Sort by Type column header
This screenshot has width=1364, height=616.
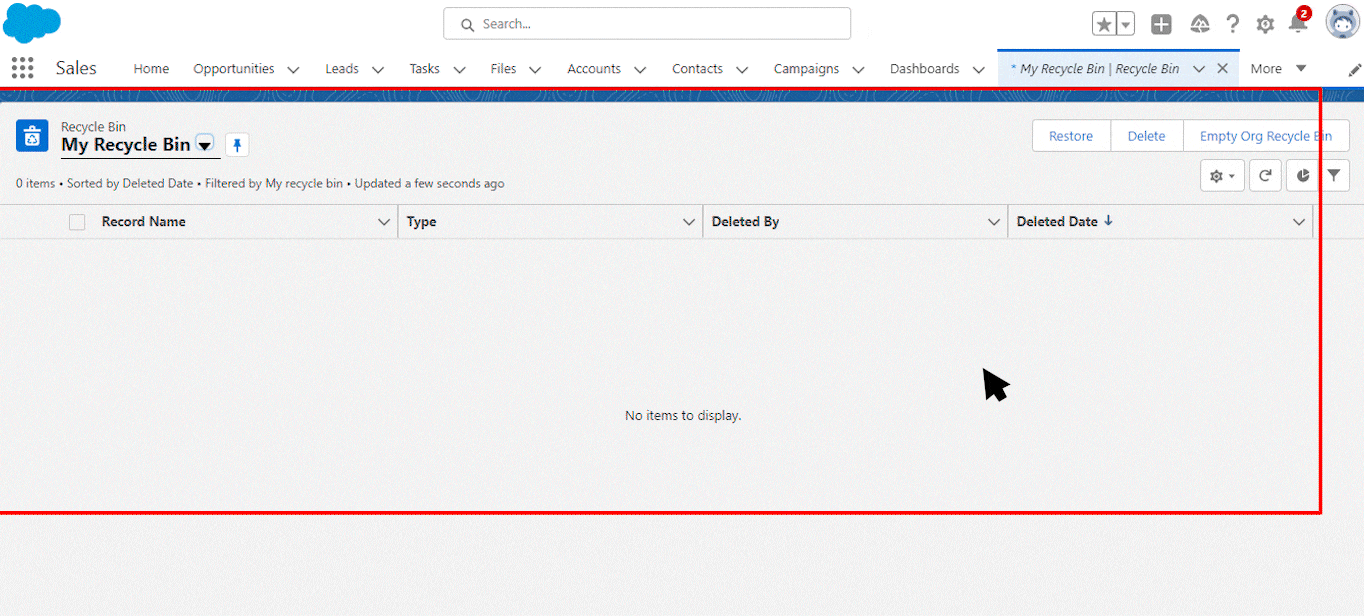tap(421, 222)
